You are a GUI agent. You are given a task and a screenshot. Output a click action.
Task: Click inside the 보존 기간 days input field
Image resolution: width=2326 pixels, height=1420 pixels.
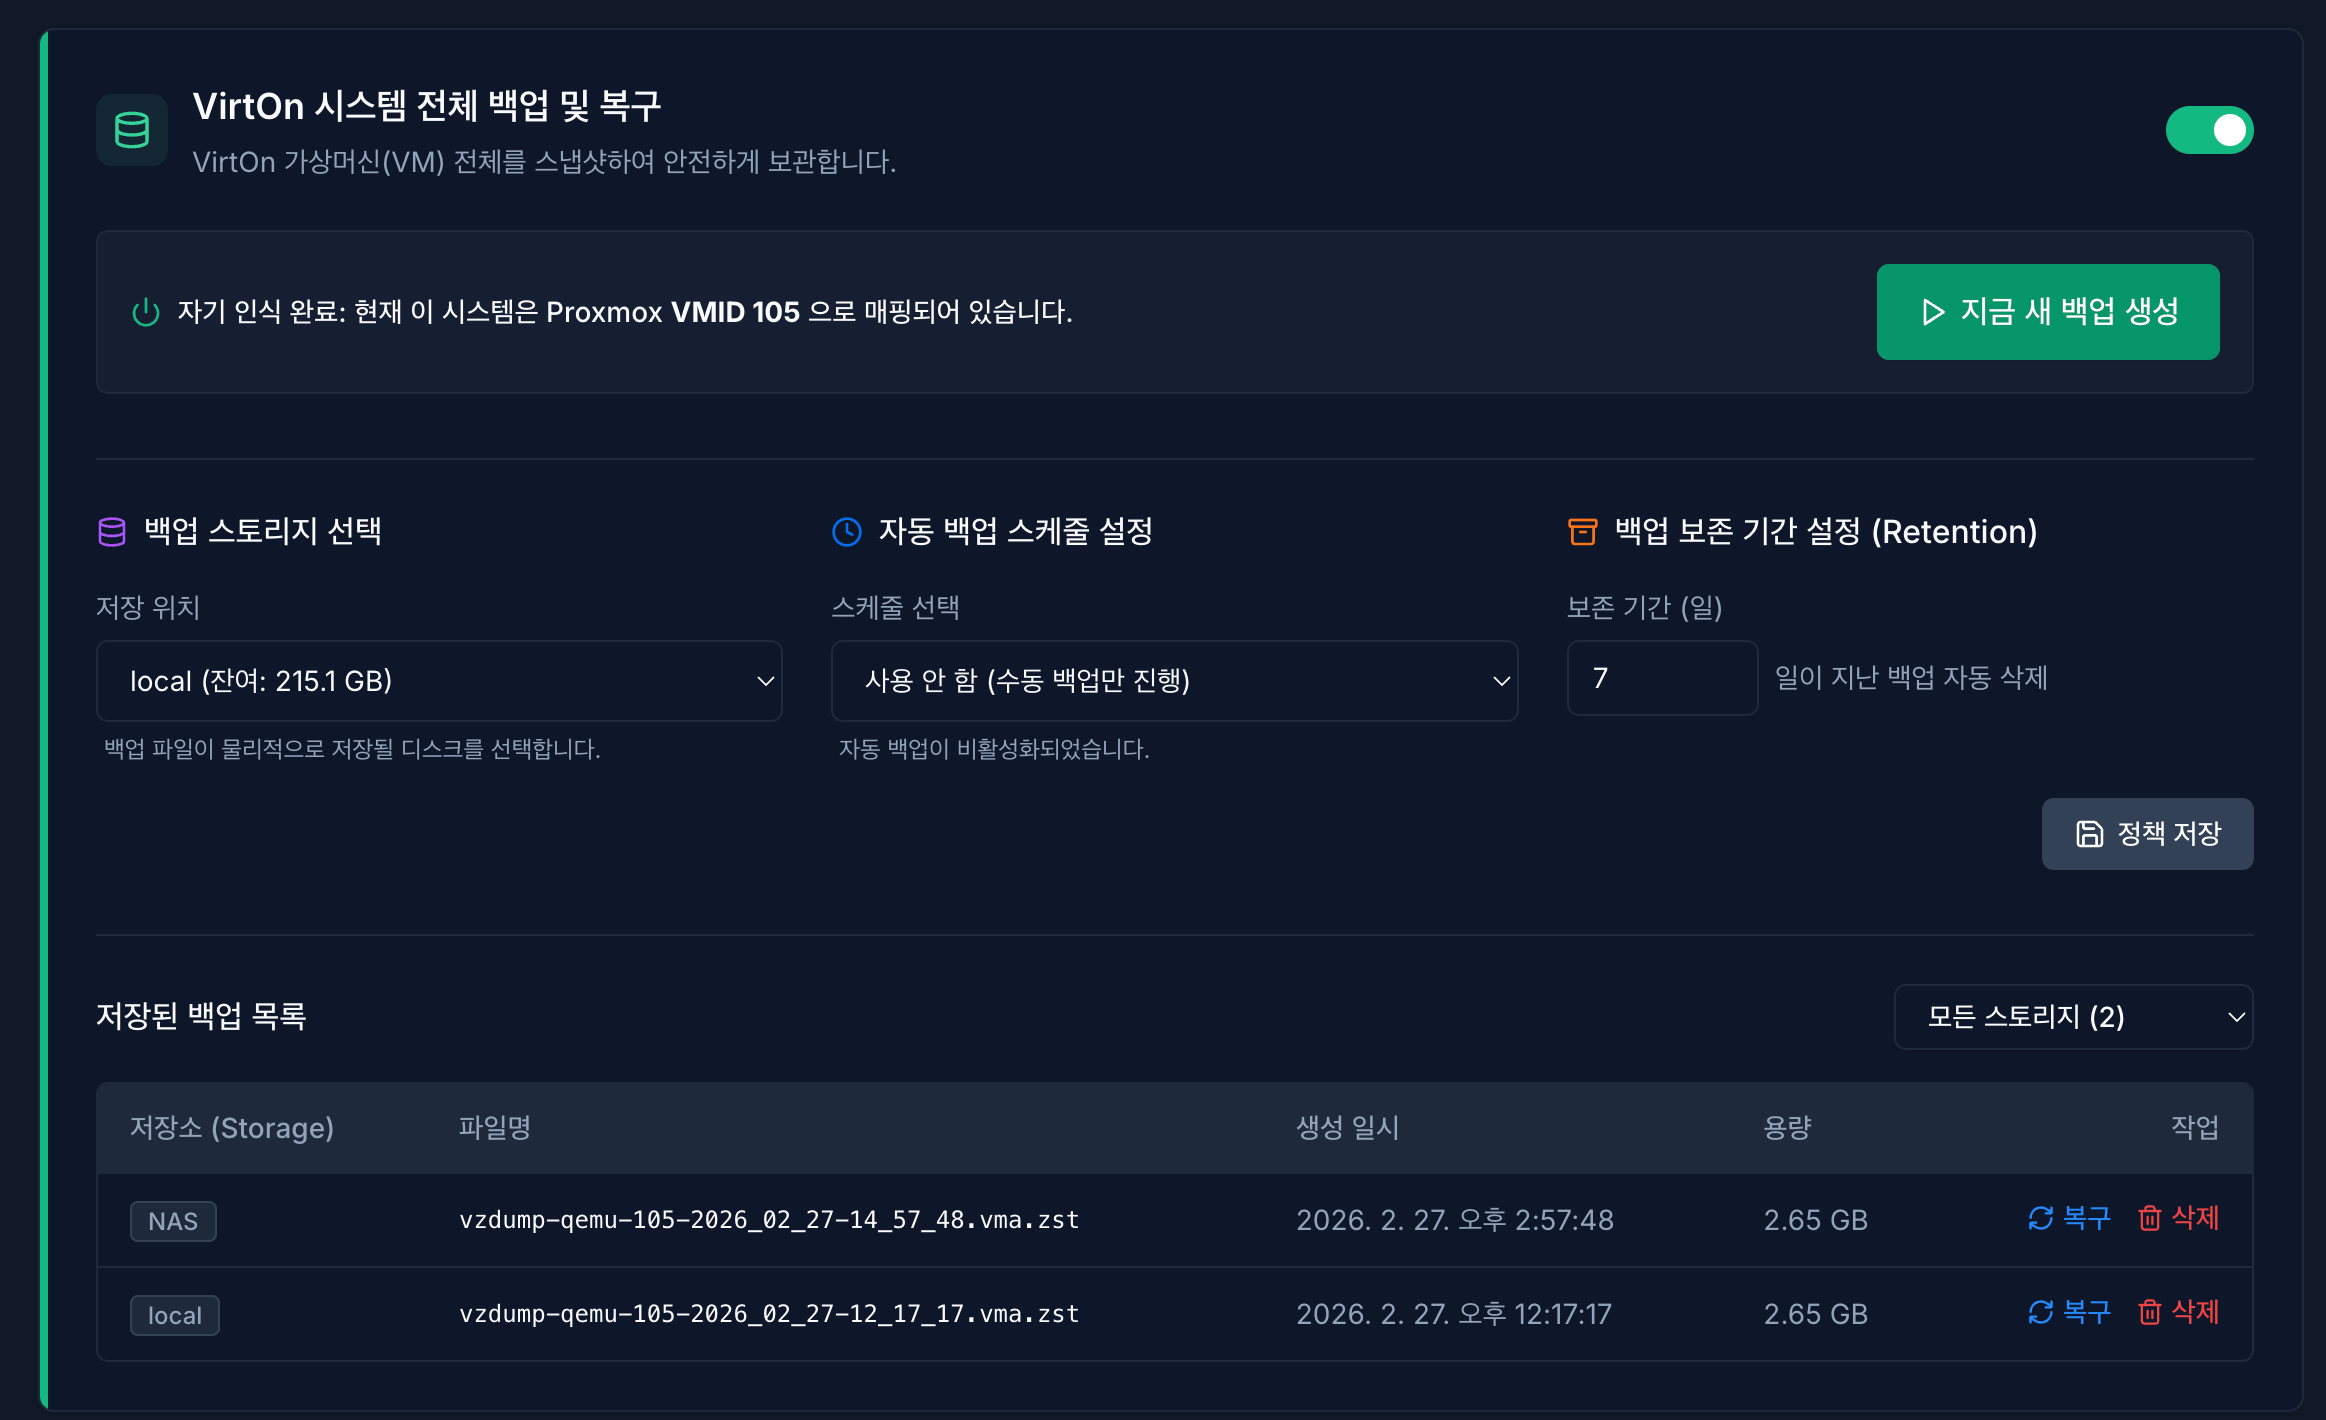click(x=1662, y=678)
